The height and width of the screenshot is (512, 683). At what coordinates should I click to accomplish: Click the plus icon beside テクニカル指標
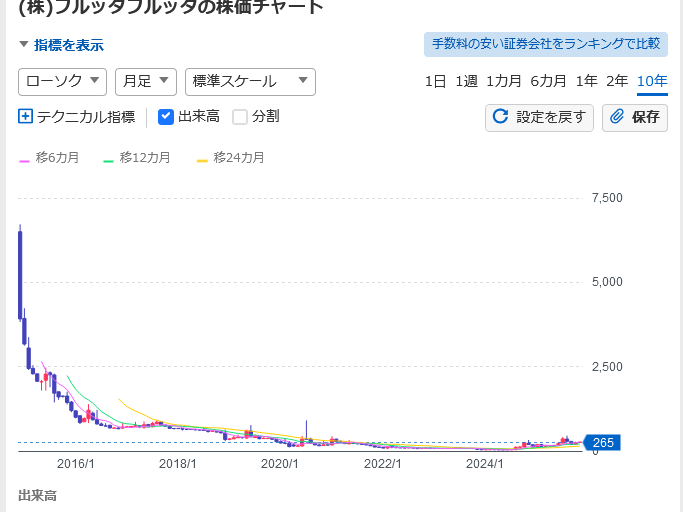point(26,117)
